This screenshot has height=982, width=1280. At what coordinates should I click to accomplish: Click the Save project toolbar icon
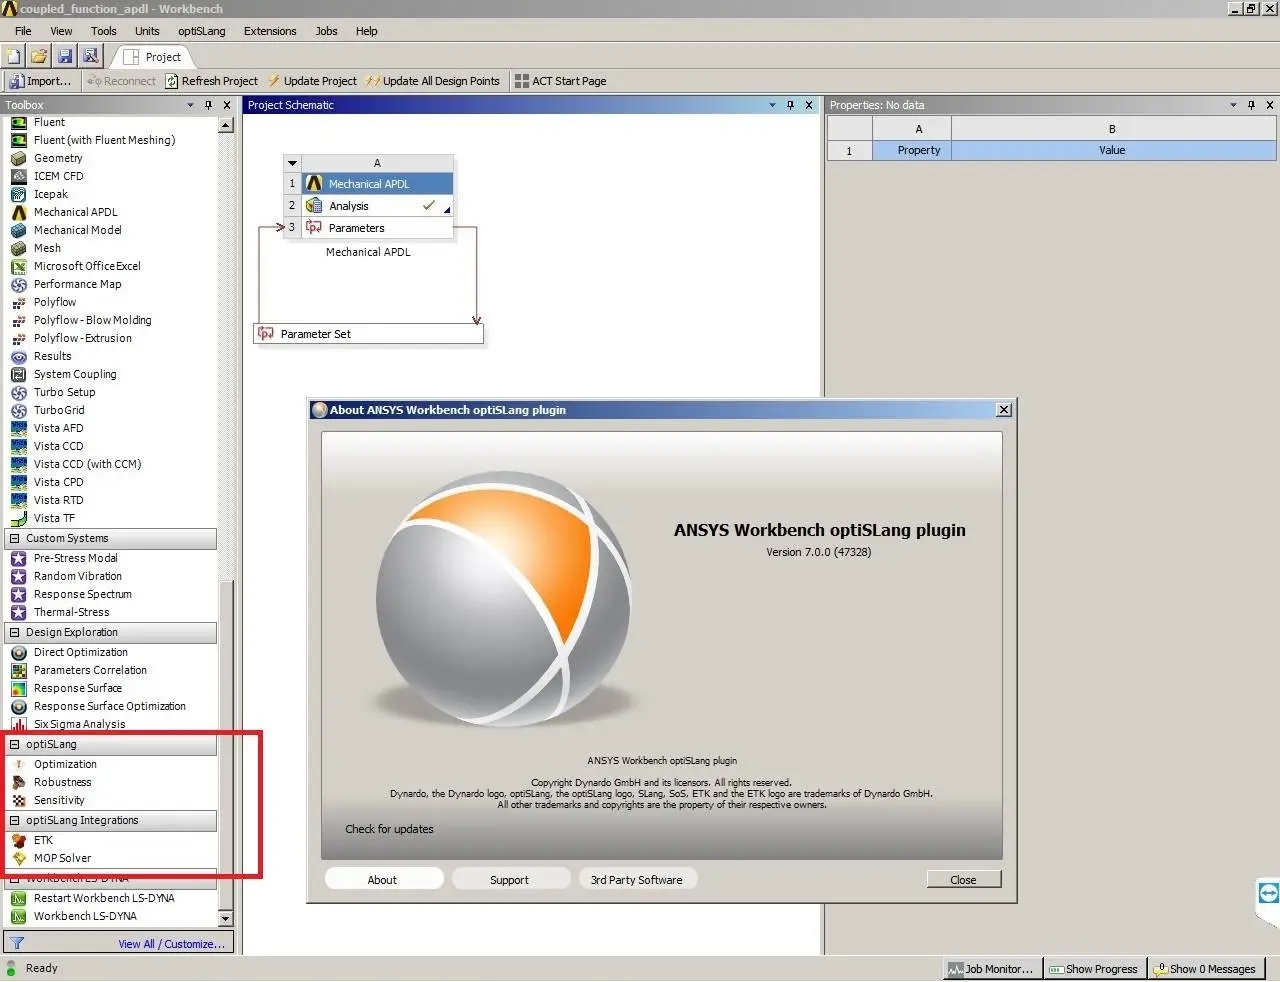pyautogui.click(x=65, y=57)
